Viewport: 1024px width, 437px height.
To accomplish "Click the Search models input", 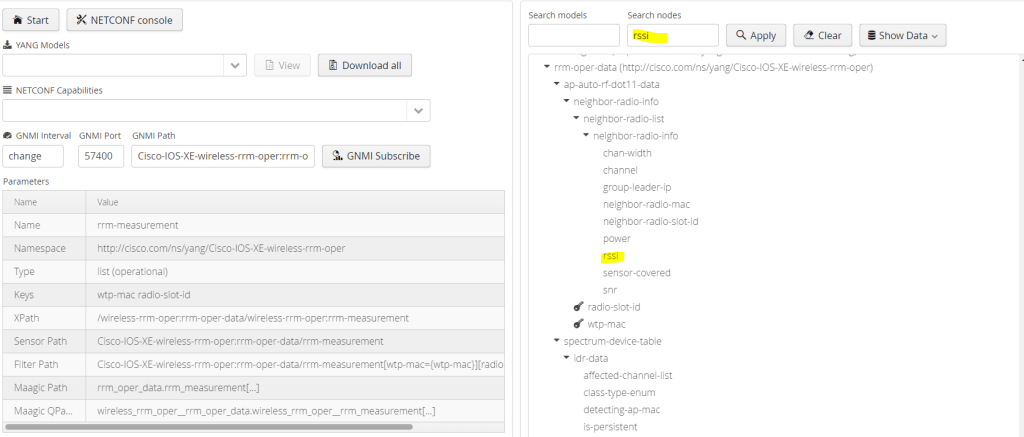I will [x=573, y=35].
